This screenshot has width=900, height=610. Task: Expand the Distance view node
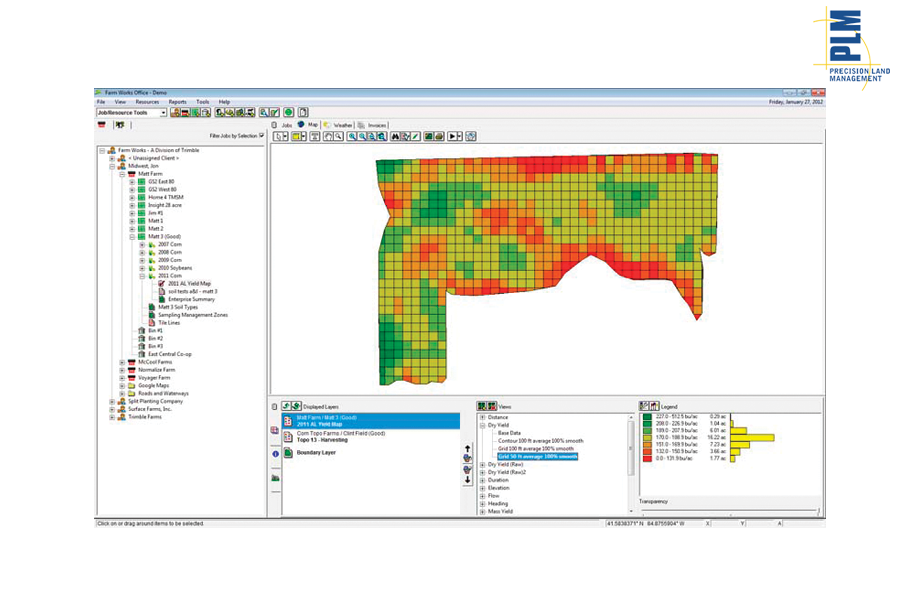483,417
